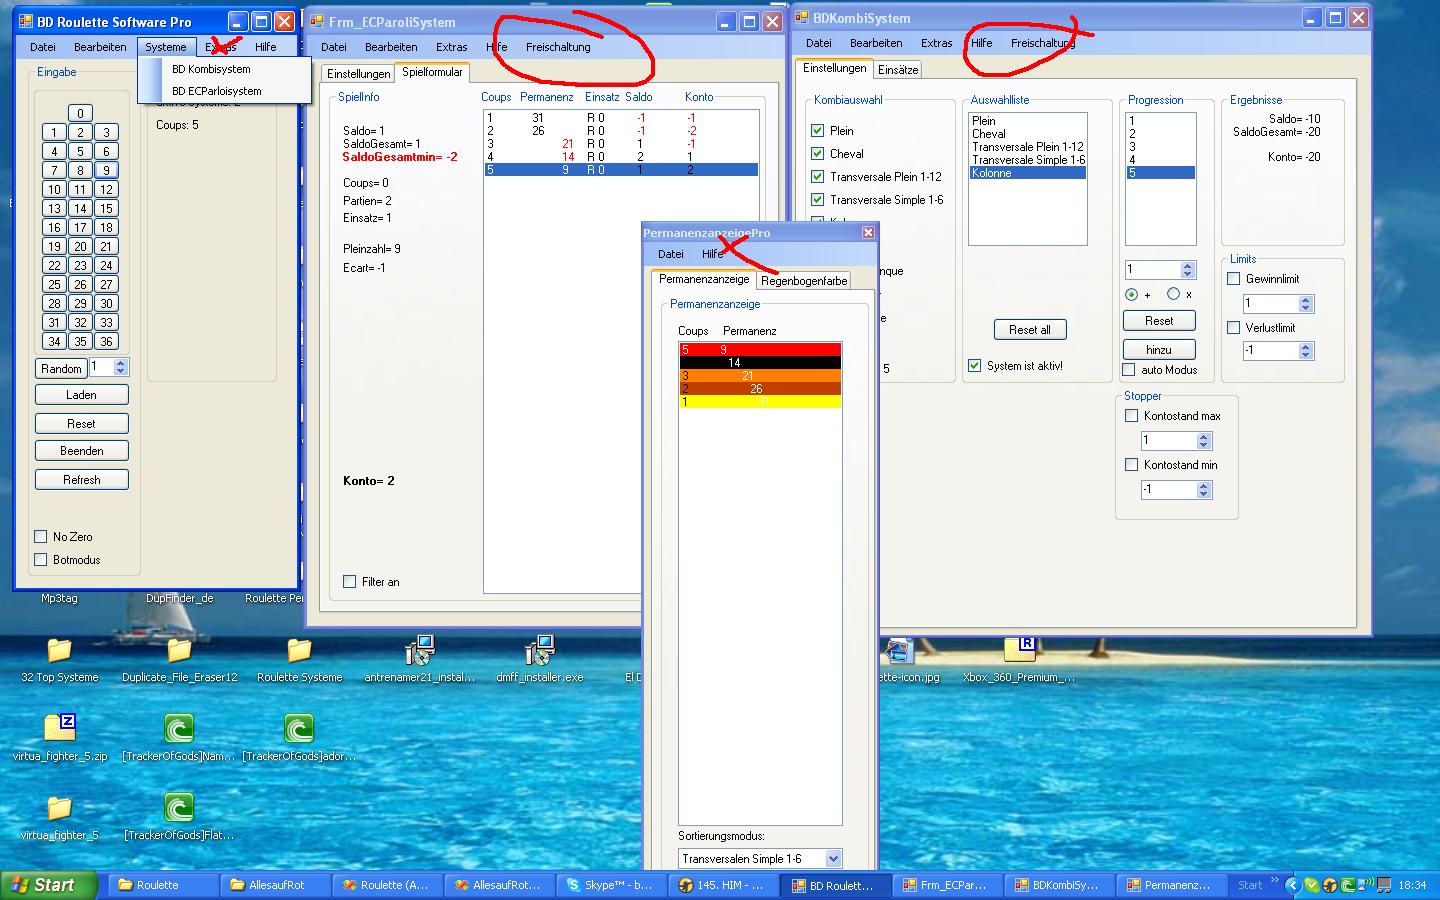
Task: Switch to the Einsätze tab in BDKombiSystem
Action: coord(898,70)
